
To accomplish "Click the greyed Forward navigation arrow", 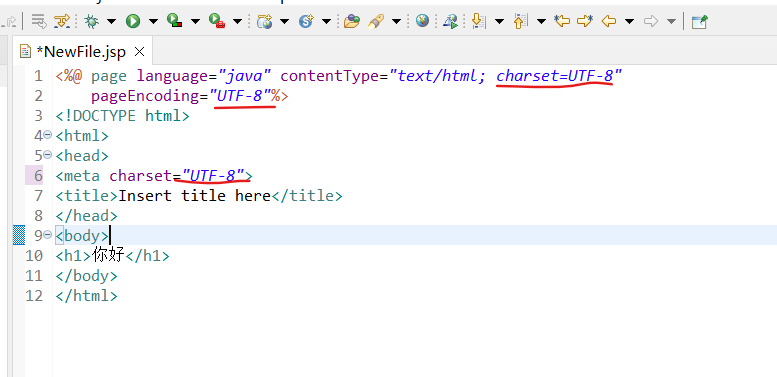I will 651,21.
